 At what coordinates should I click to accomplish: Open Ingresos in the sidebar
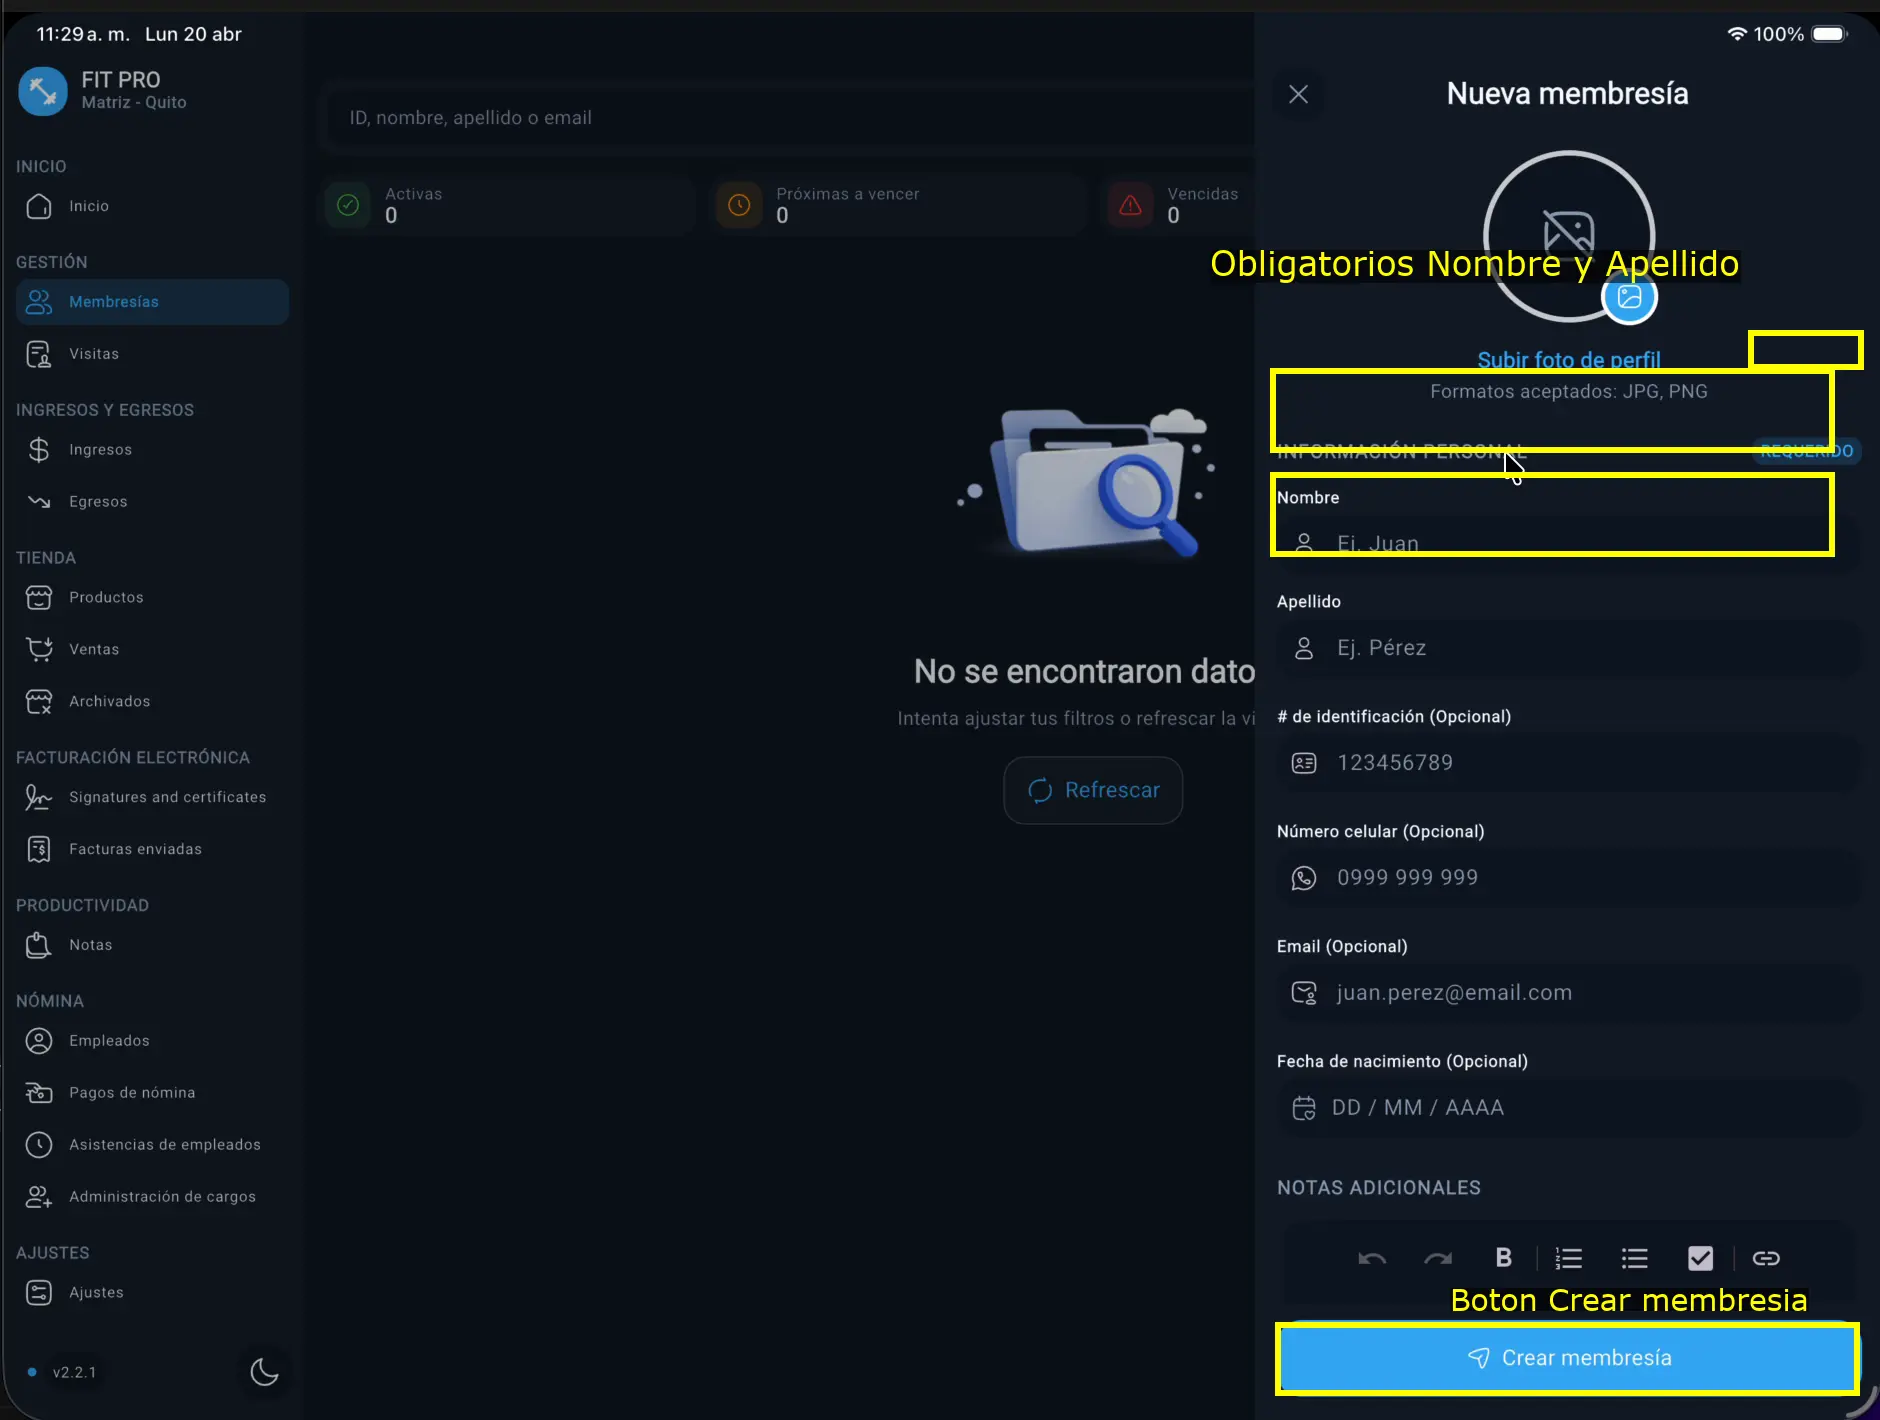100,450
